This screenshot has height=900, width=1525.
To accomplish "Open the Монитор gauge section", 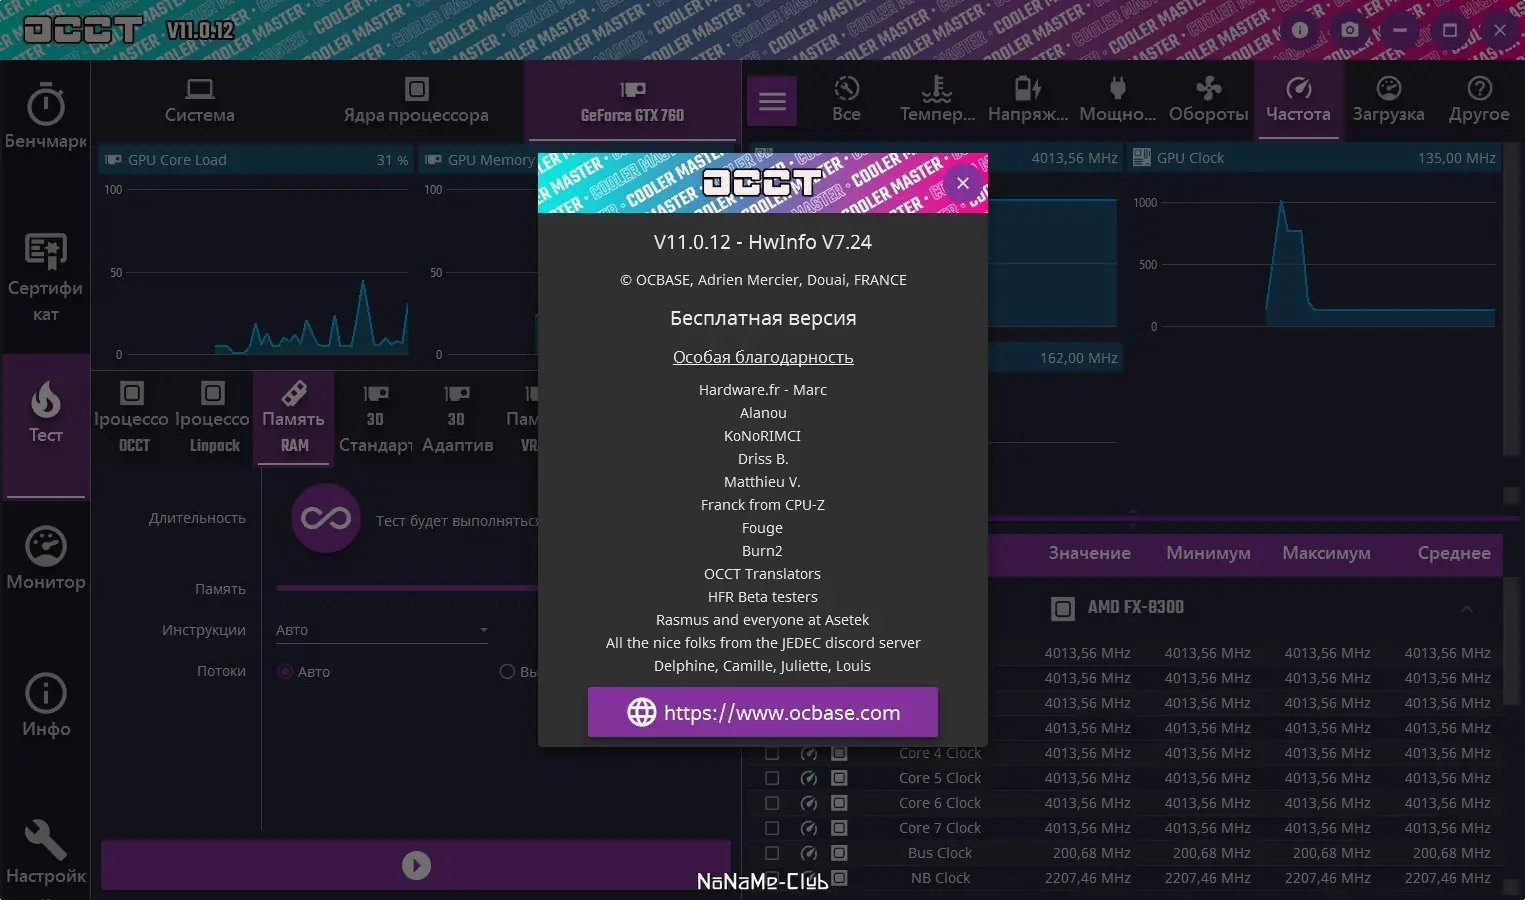I will [45, 559].
